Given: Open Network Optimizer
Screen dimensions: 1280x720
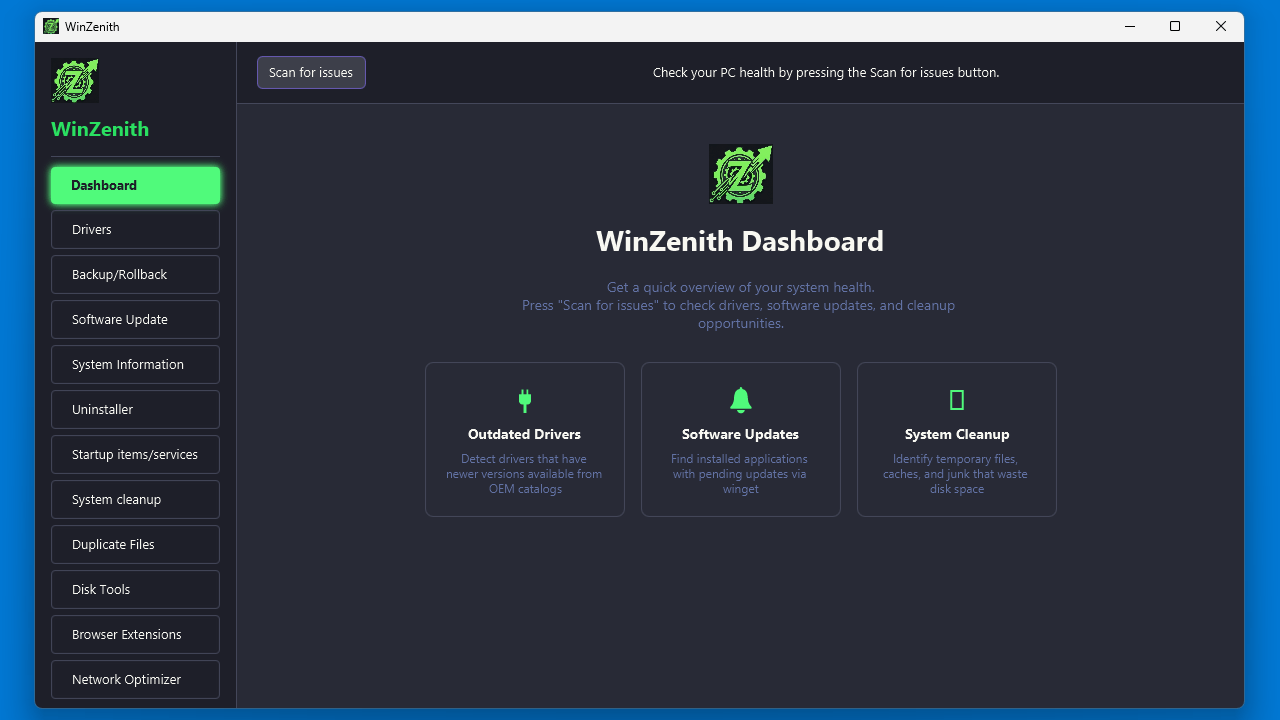Looking at the screenshot, I should [136, 680].
